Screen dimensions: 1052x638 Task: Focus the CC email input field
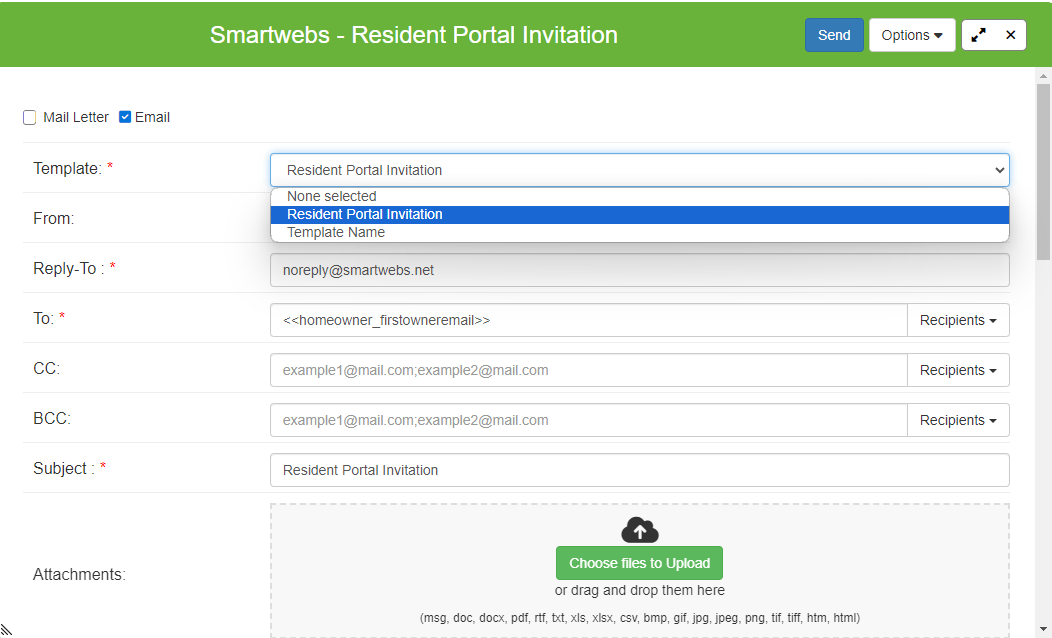[x=588, y=370]
